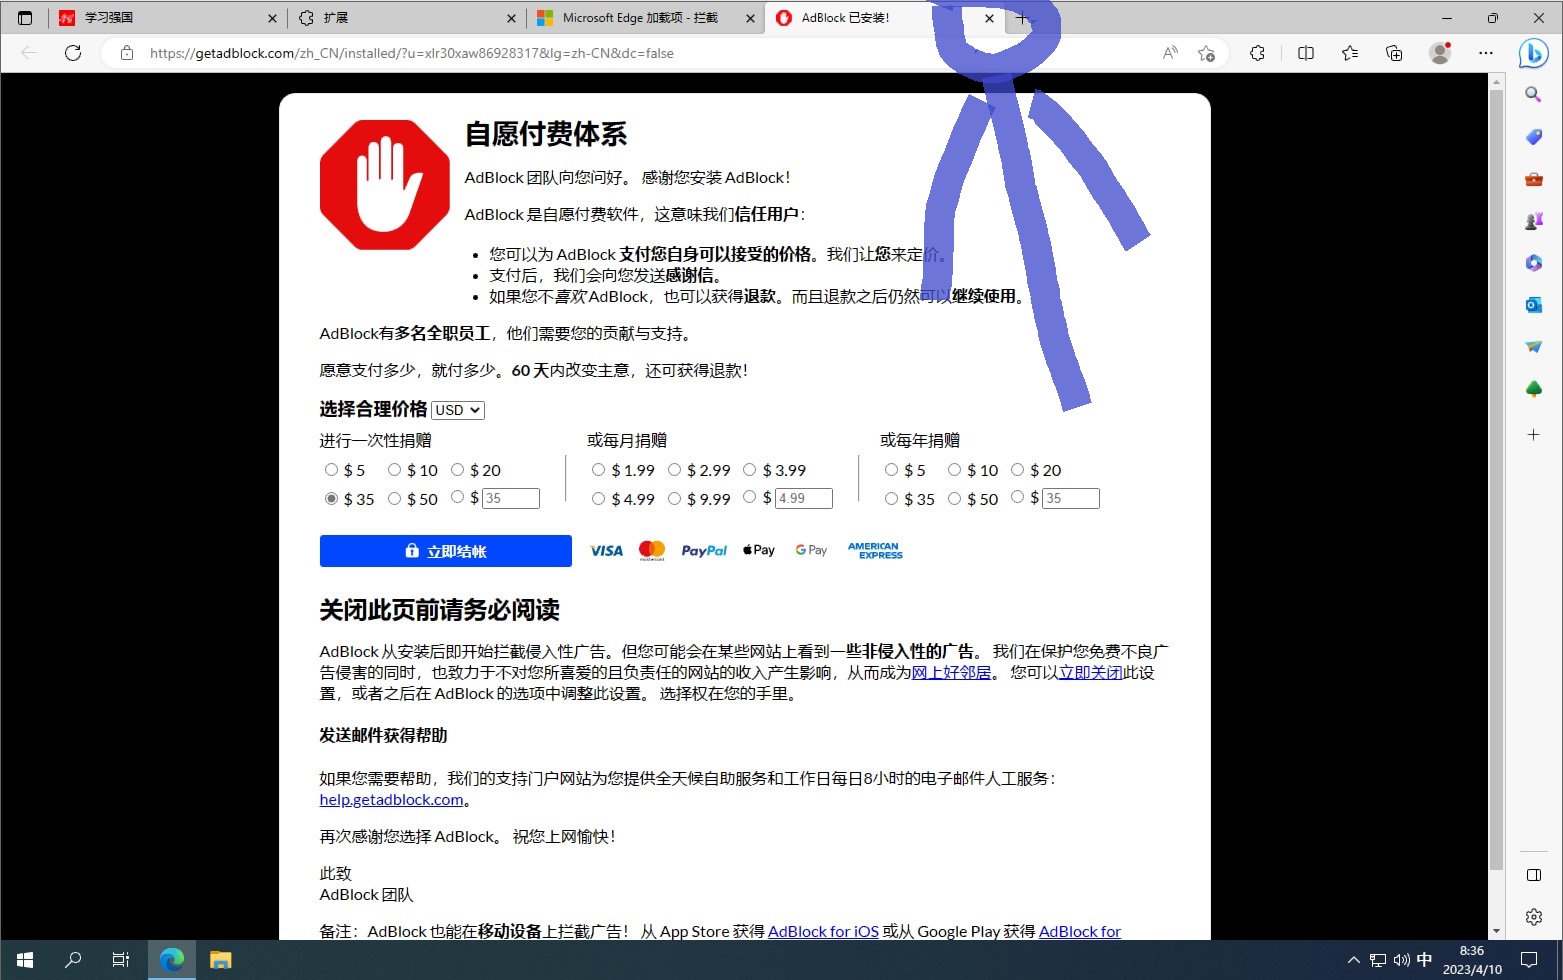Image resolution: width=1563 pixels, height=980 pixels.
Task: Toggle split screen view icon
Action: click(1305, 53)
